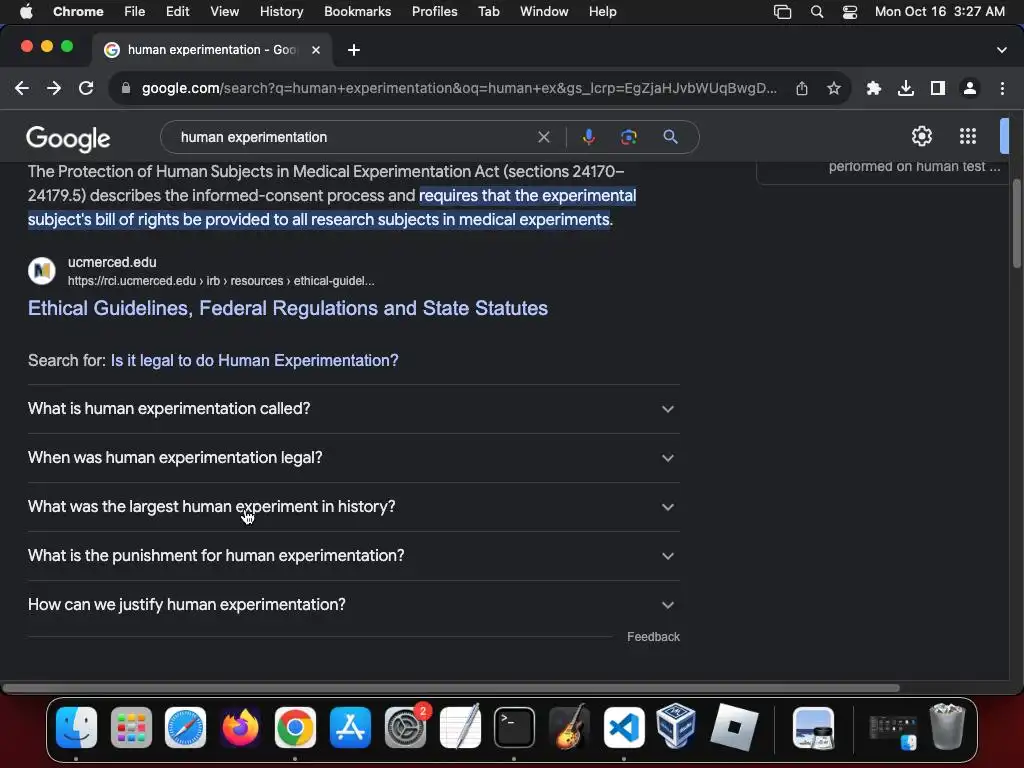Toggle Chrome side panel
1024x768 pixels.
(938, 88)
